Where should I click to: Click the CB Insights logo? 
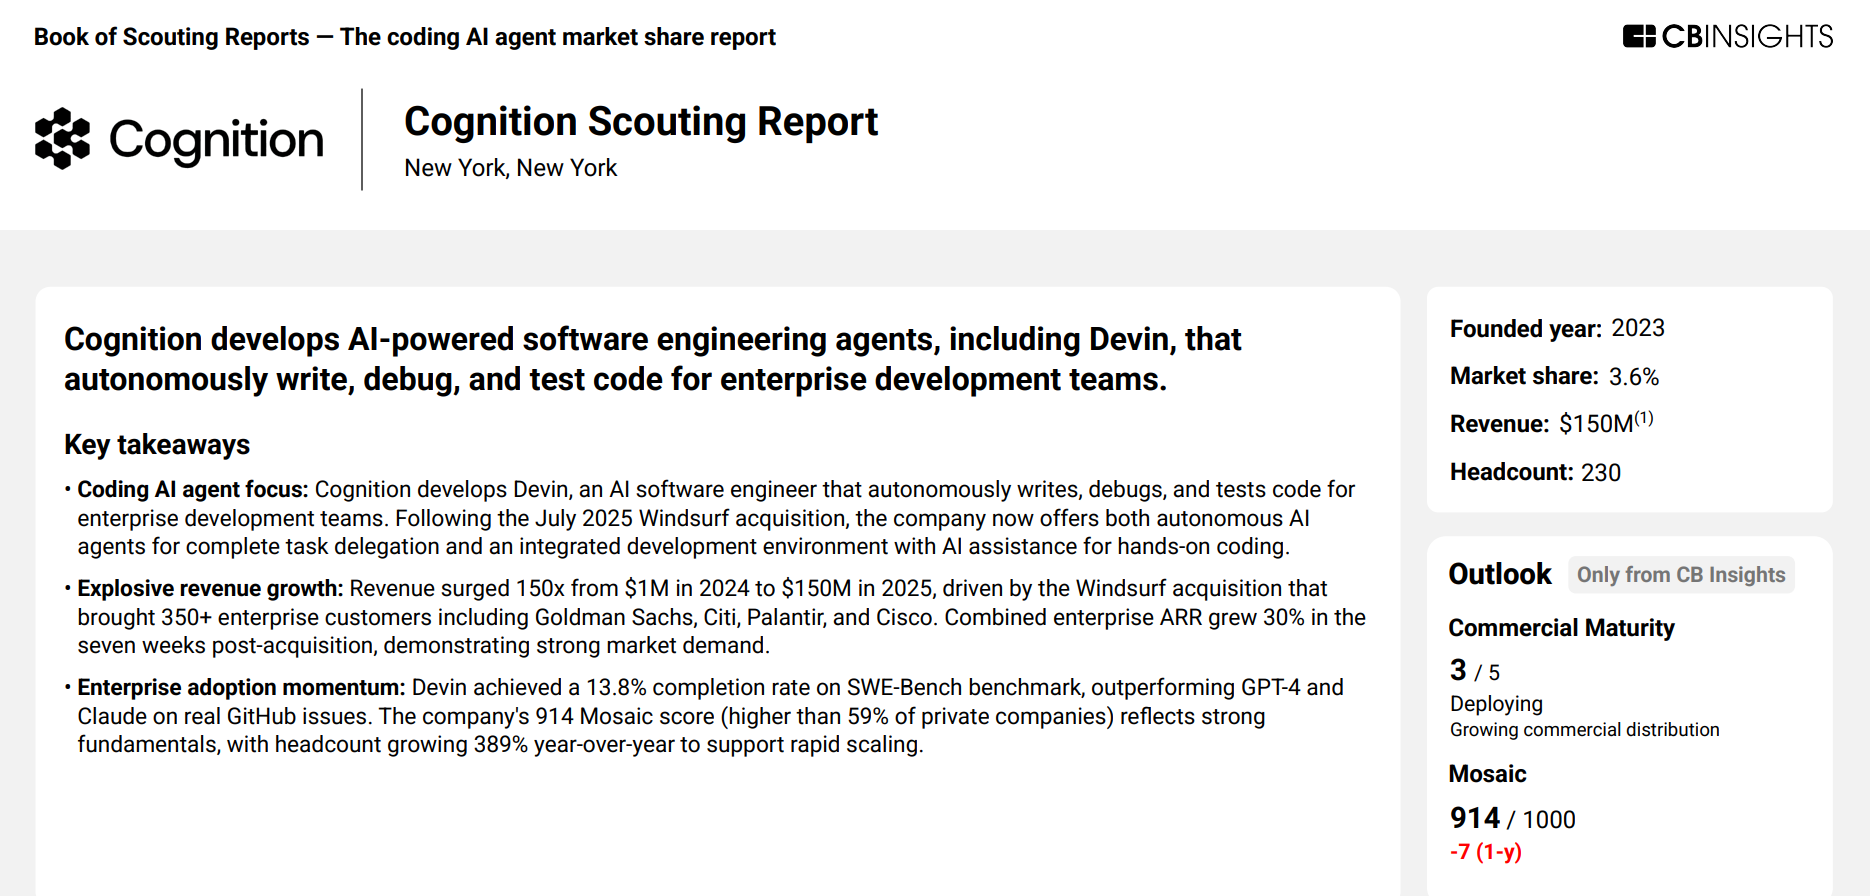click(x=1727, y=37)
